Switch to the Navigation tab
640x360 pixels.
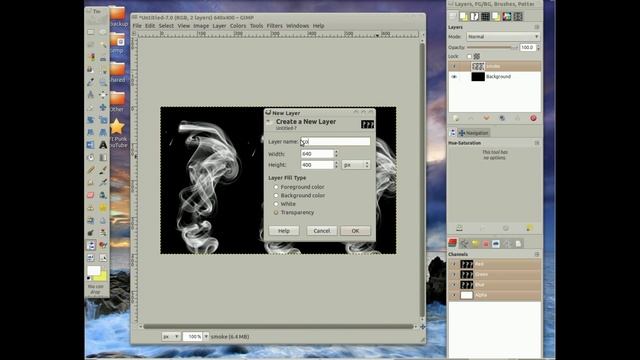(473, 133)
